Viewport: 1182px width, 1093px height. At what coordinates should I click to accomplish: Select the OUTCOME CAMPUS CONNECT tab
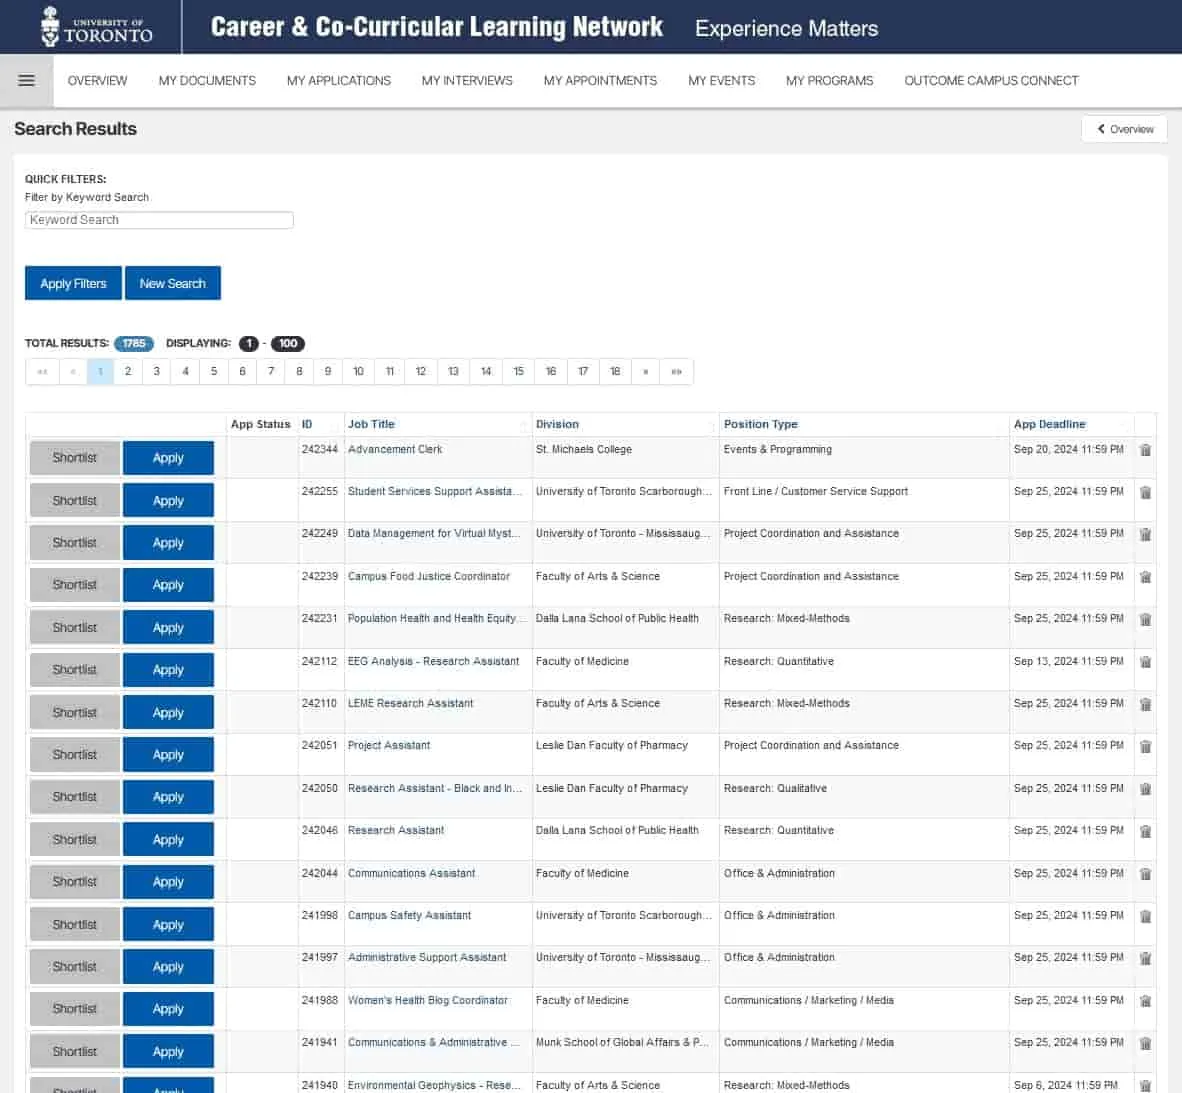tap(991, 80)
